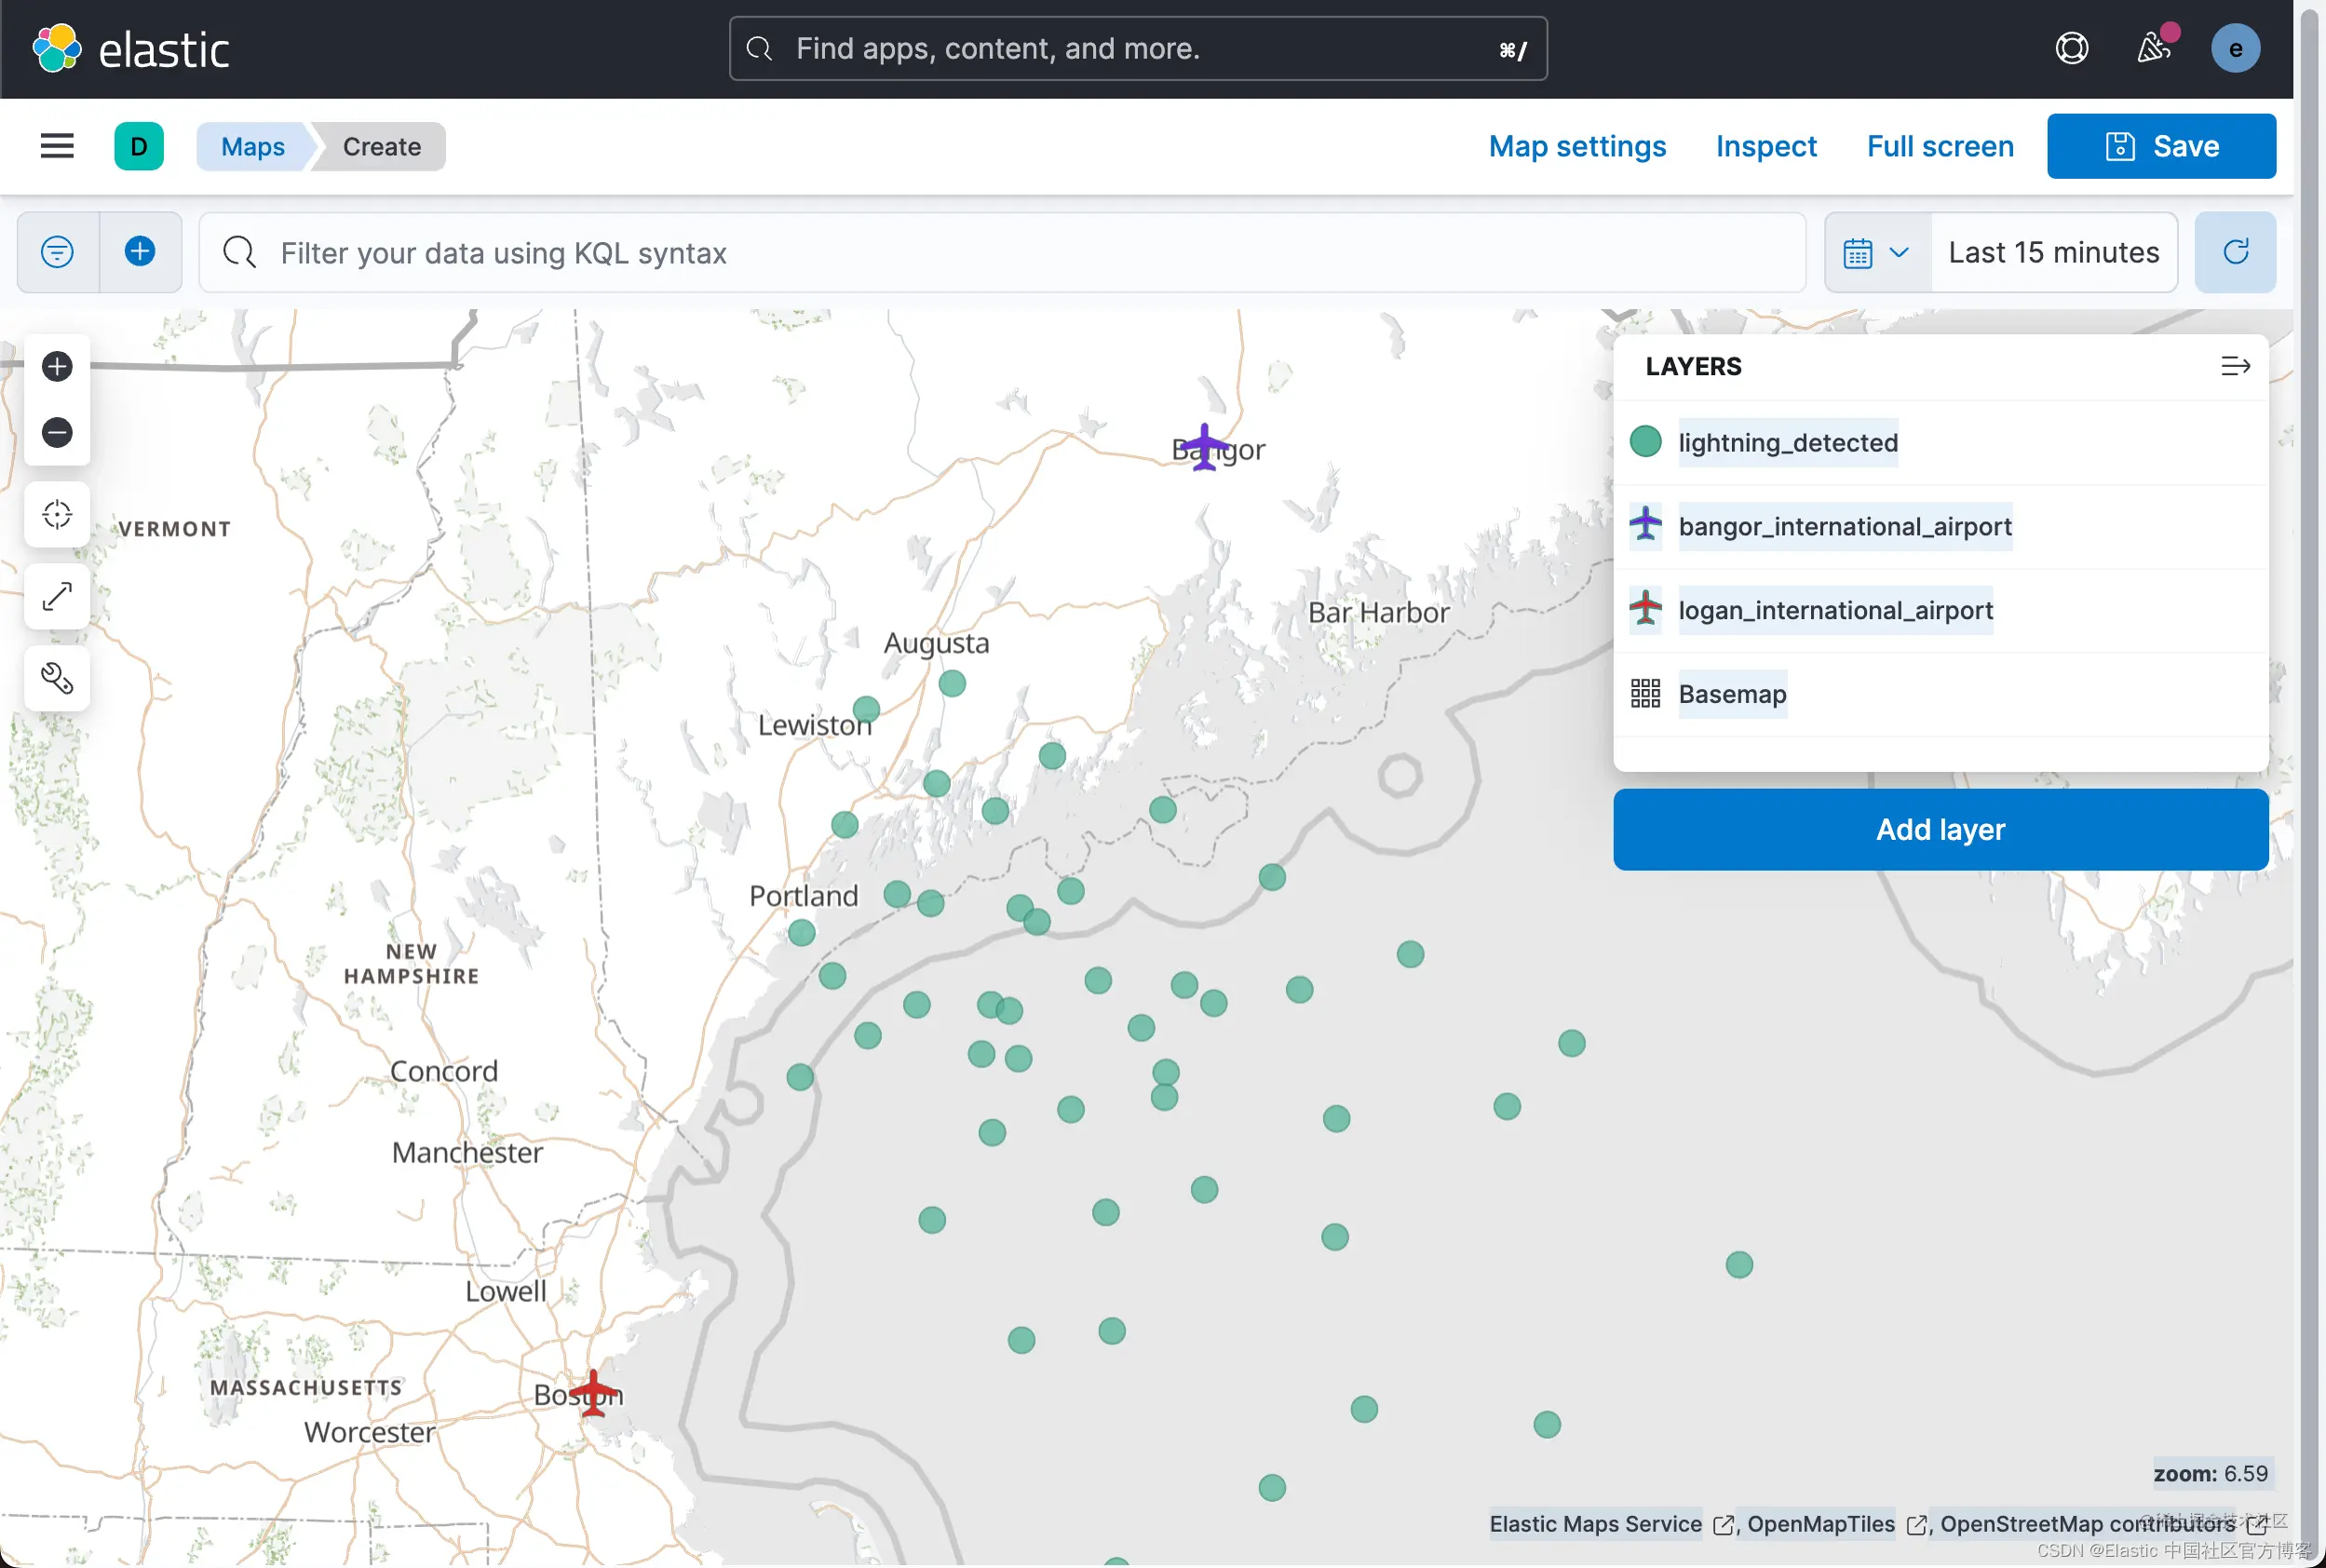Click the Maps breadcrumb item

click(x=252, y=146)
